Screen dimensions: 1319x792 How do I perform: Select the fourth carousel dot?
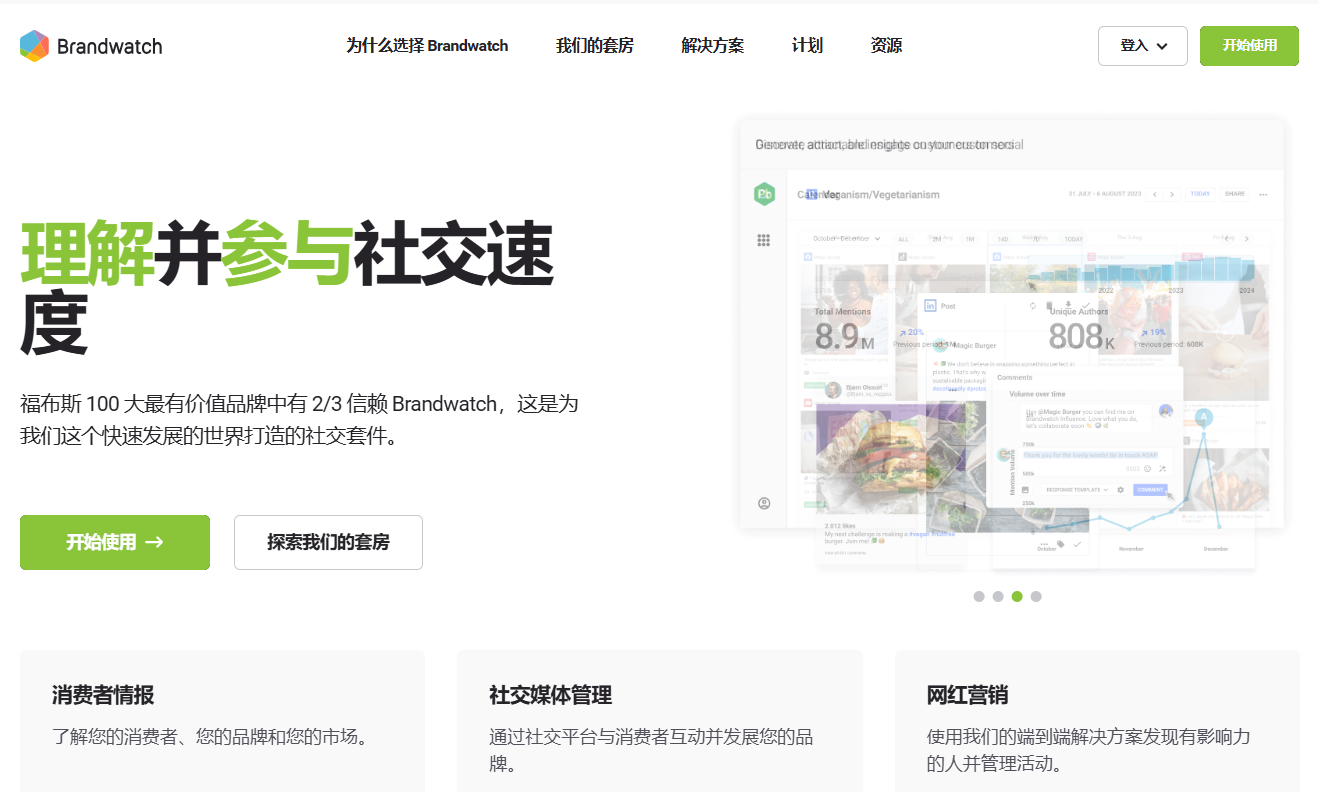[1036, 596]
